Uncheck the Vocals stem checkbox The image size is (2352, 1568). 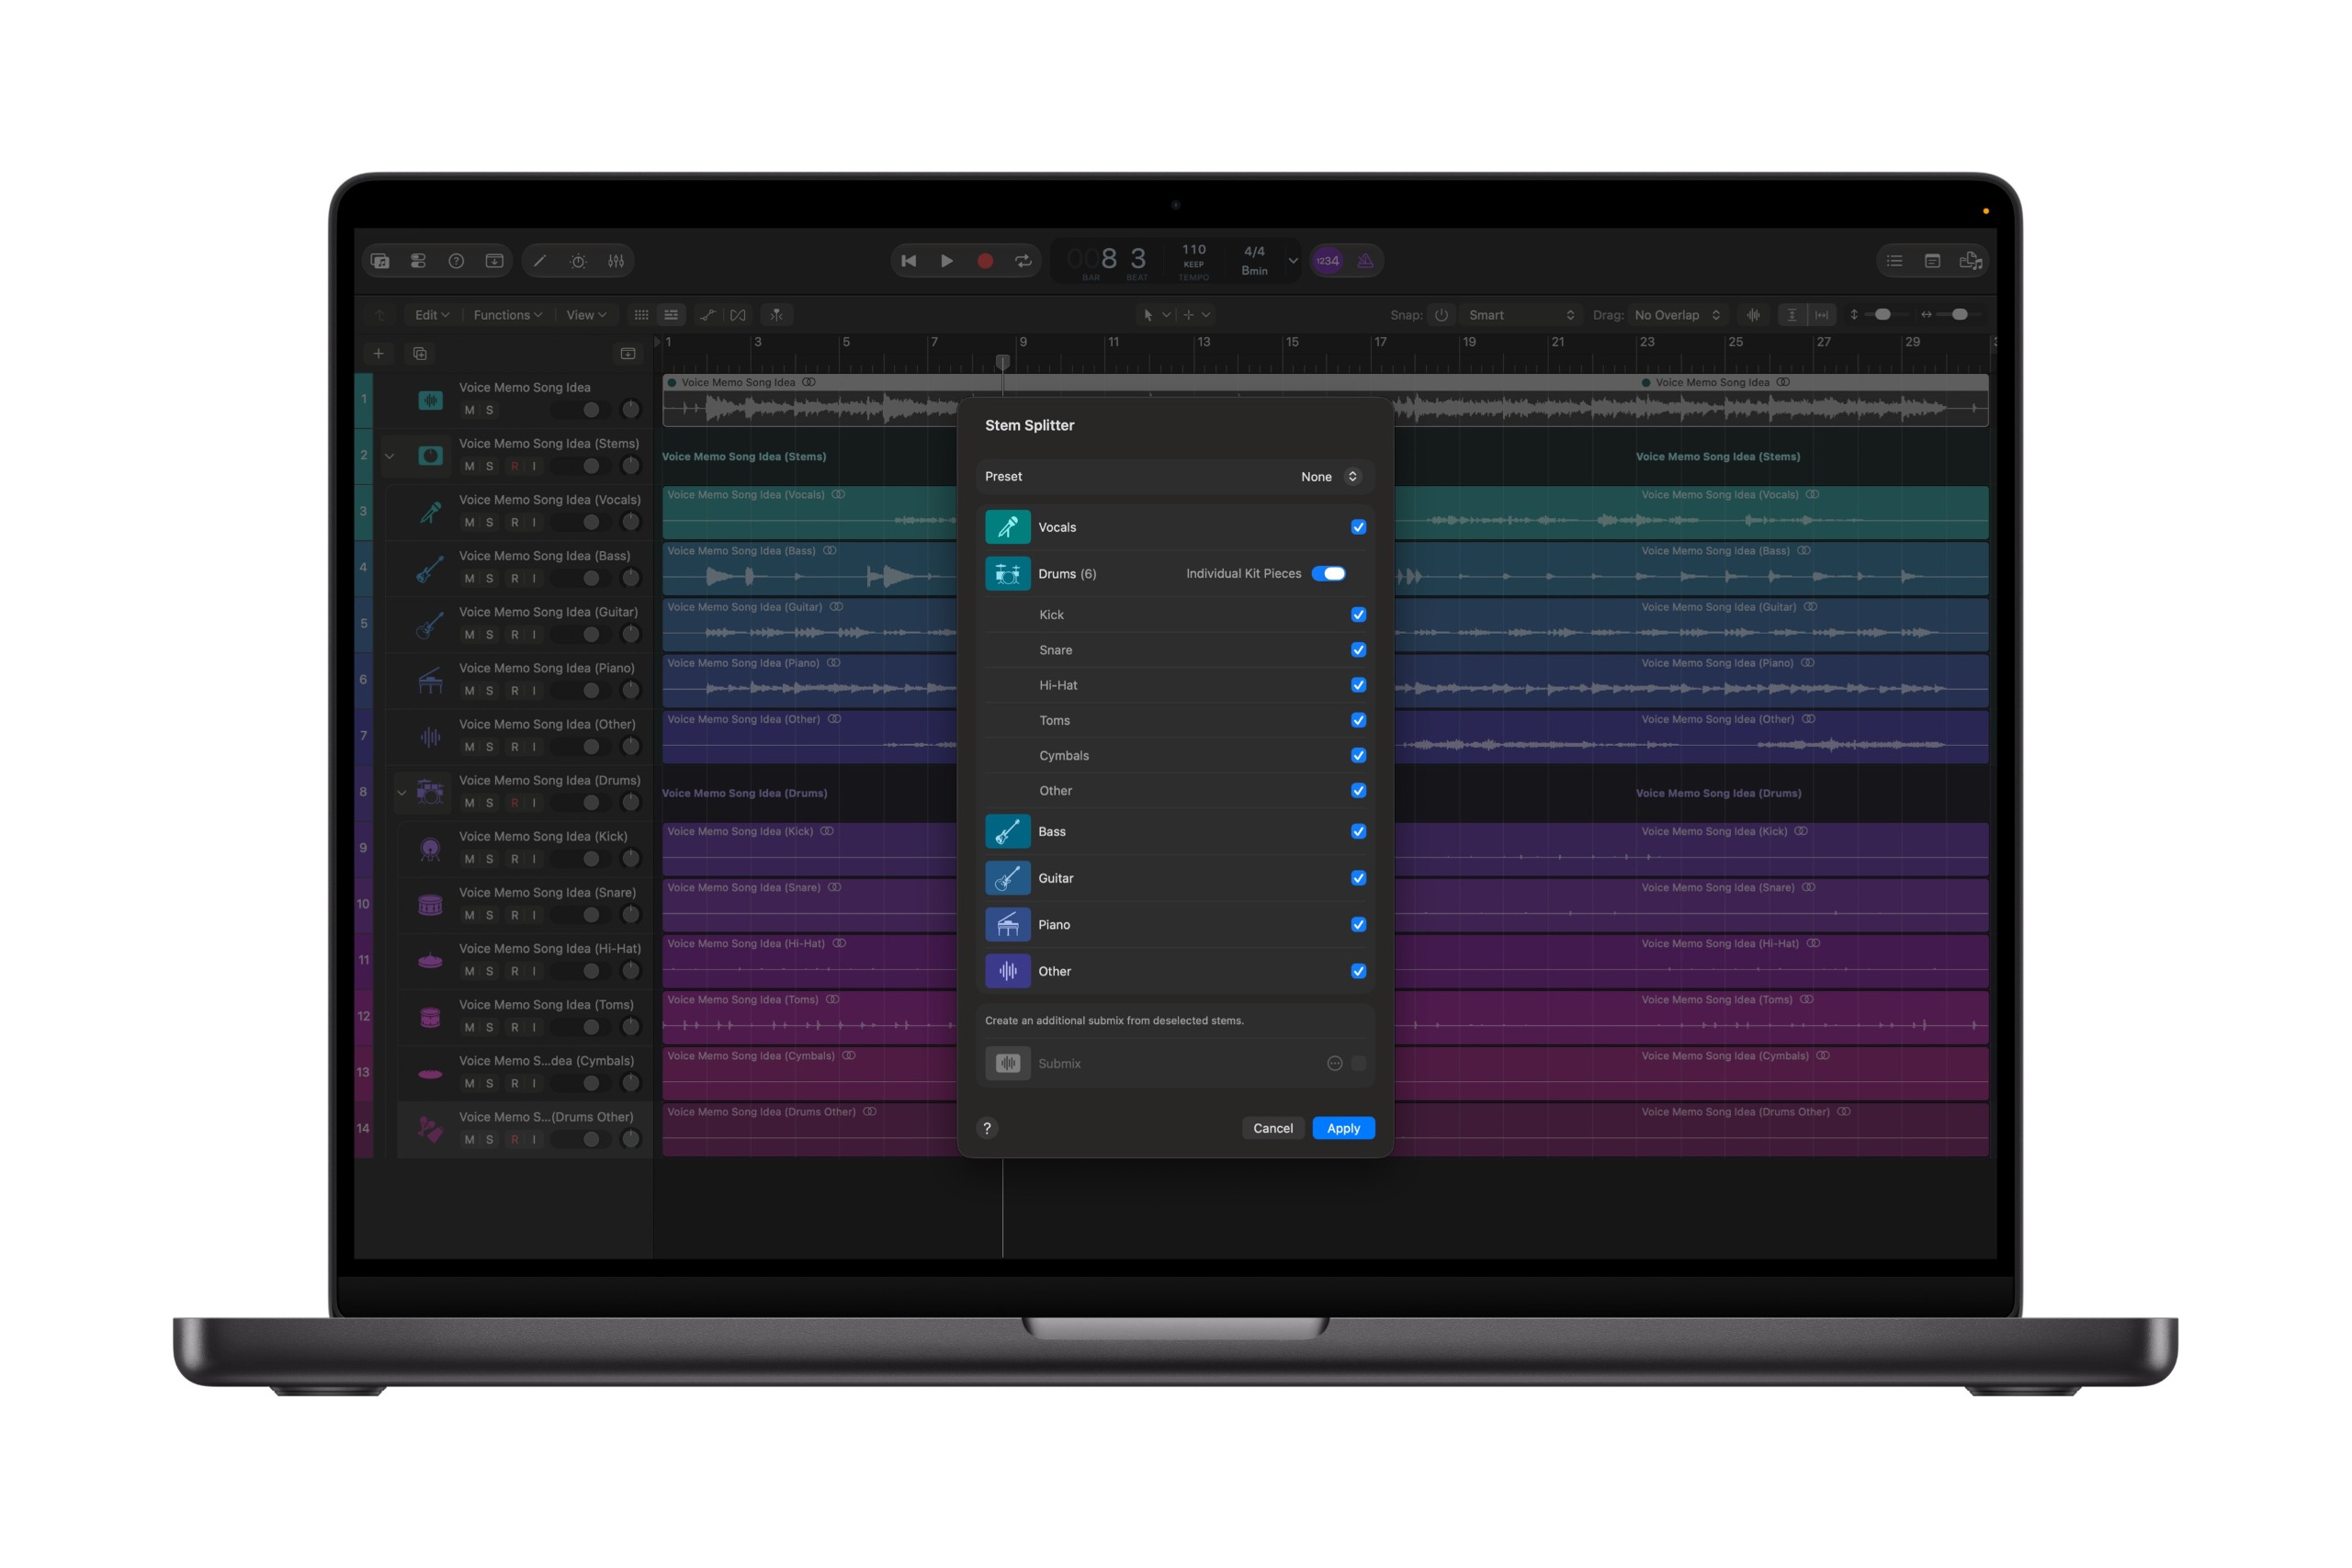point(1358,527)
